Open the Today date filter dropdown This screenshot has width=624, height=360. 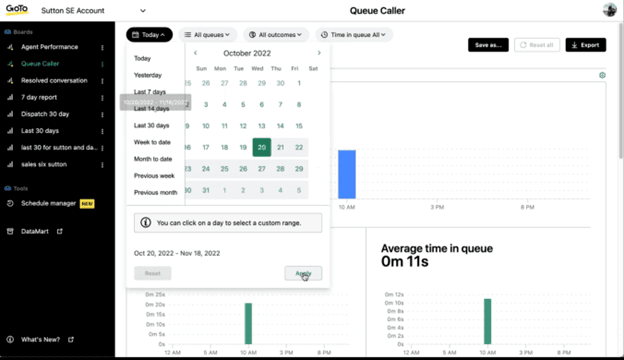[149, 35]
